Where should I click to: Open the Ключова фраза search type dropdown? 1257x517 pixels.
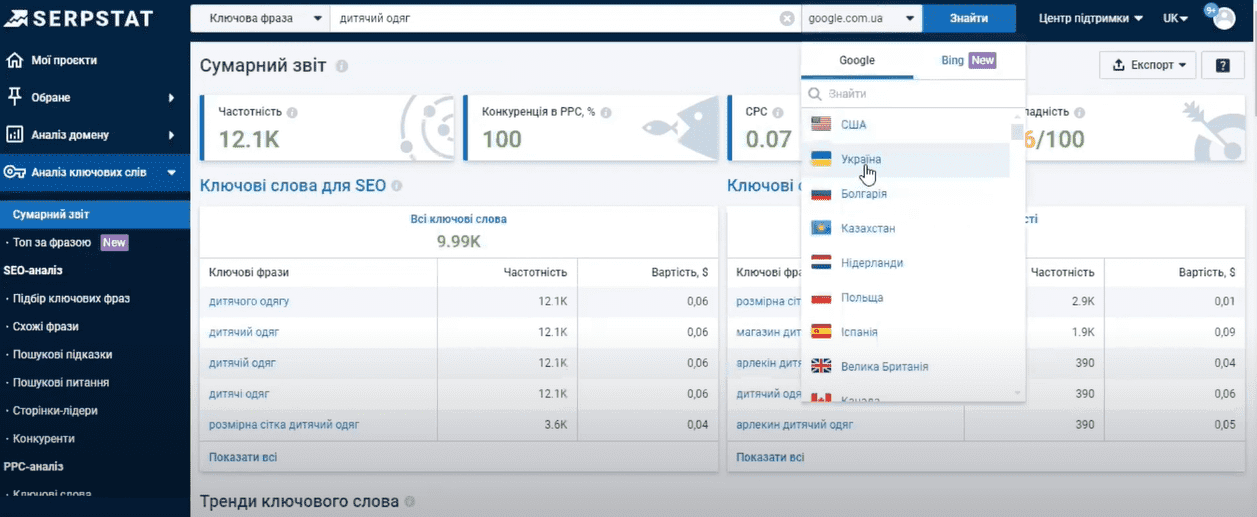click(x=260, y=18)
